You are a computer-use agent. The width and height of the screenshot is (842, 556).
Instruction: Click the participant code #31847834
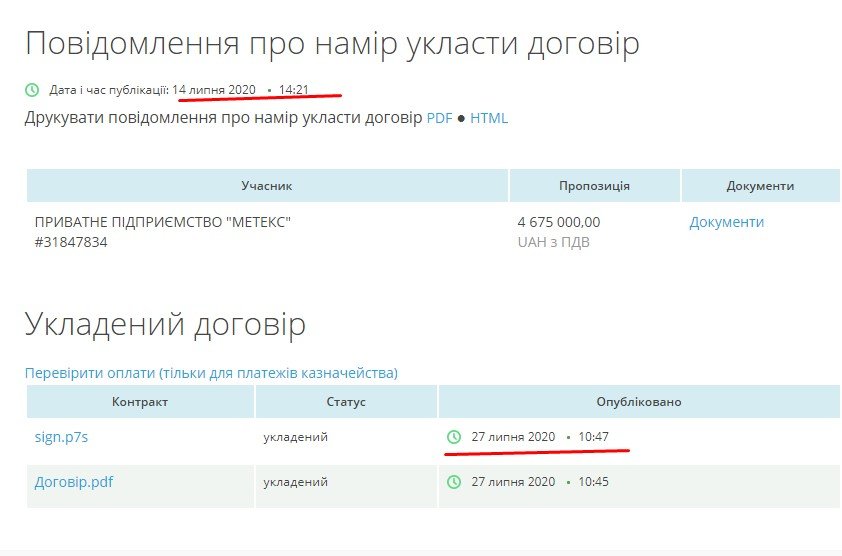[x=71, y=242]
